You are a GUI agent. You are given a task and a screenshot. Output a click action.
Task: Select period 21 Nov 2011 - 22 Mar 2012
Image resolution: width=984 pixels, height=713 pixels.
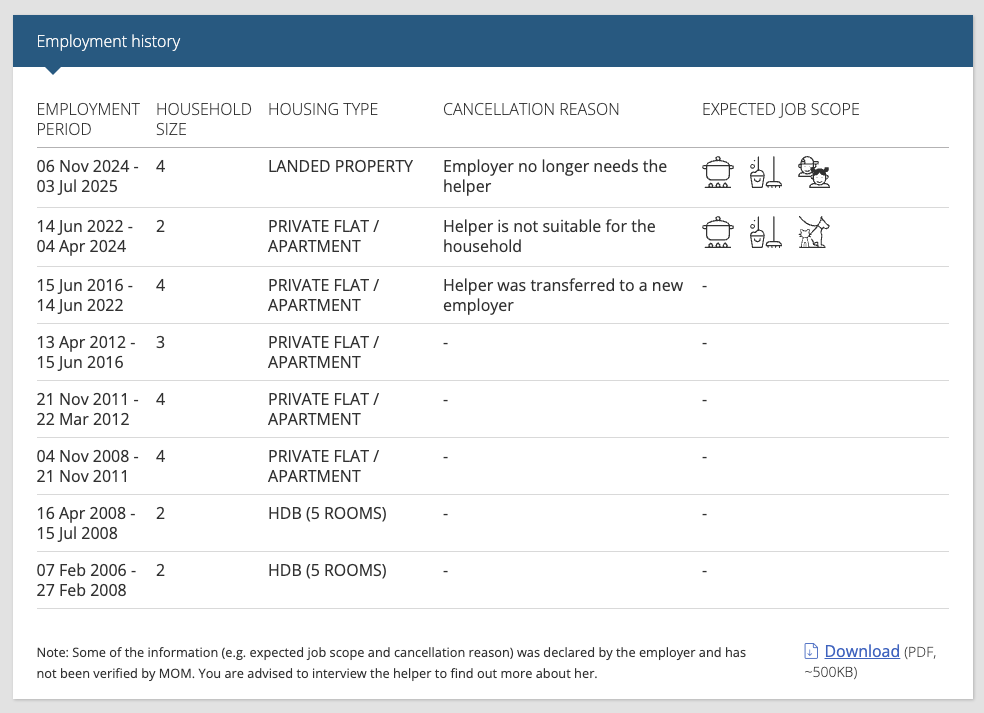coord(87,409)
